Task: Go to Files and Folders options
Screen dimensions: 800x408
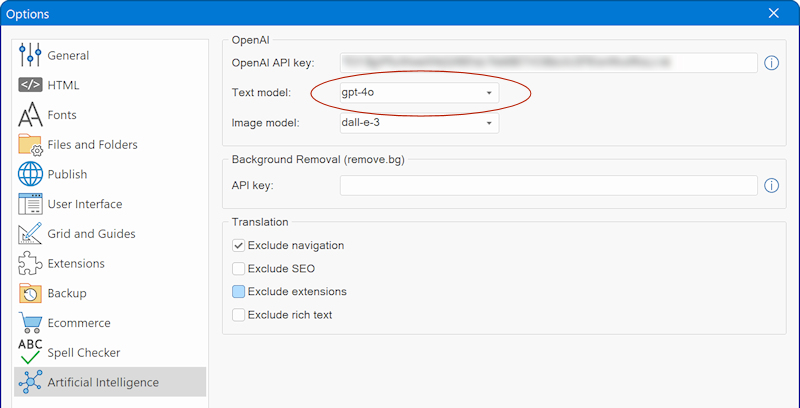Action: click(x=110, y=145)
